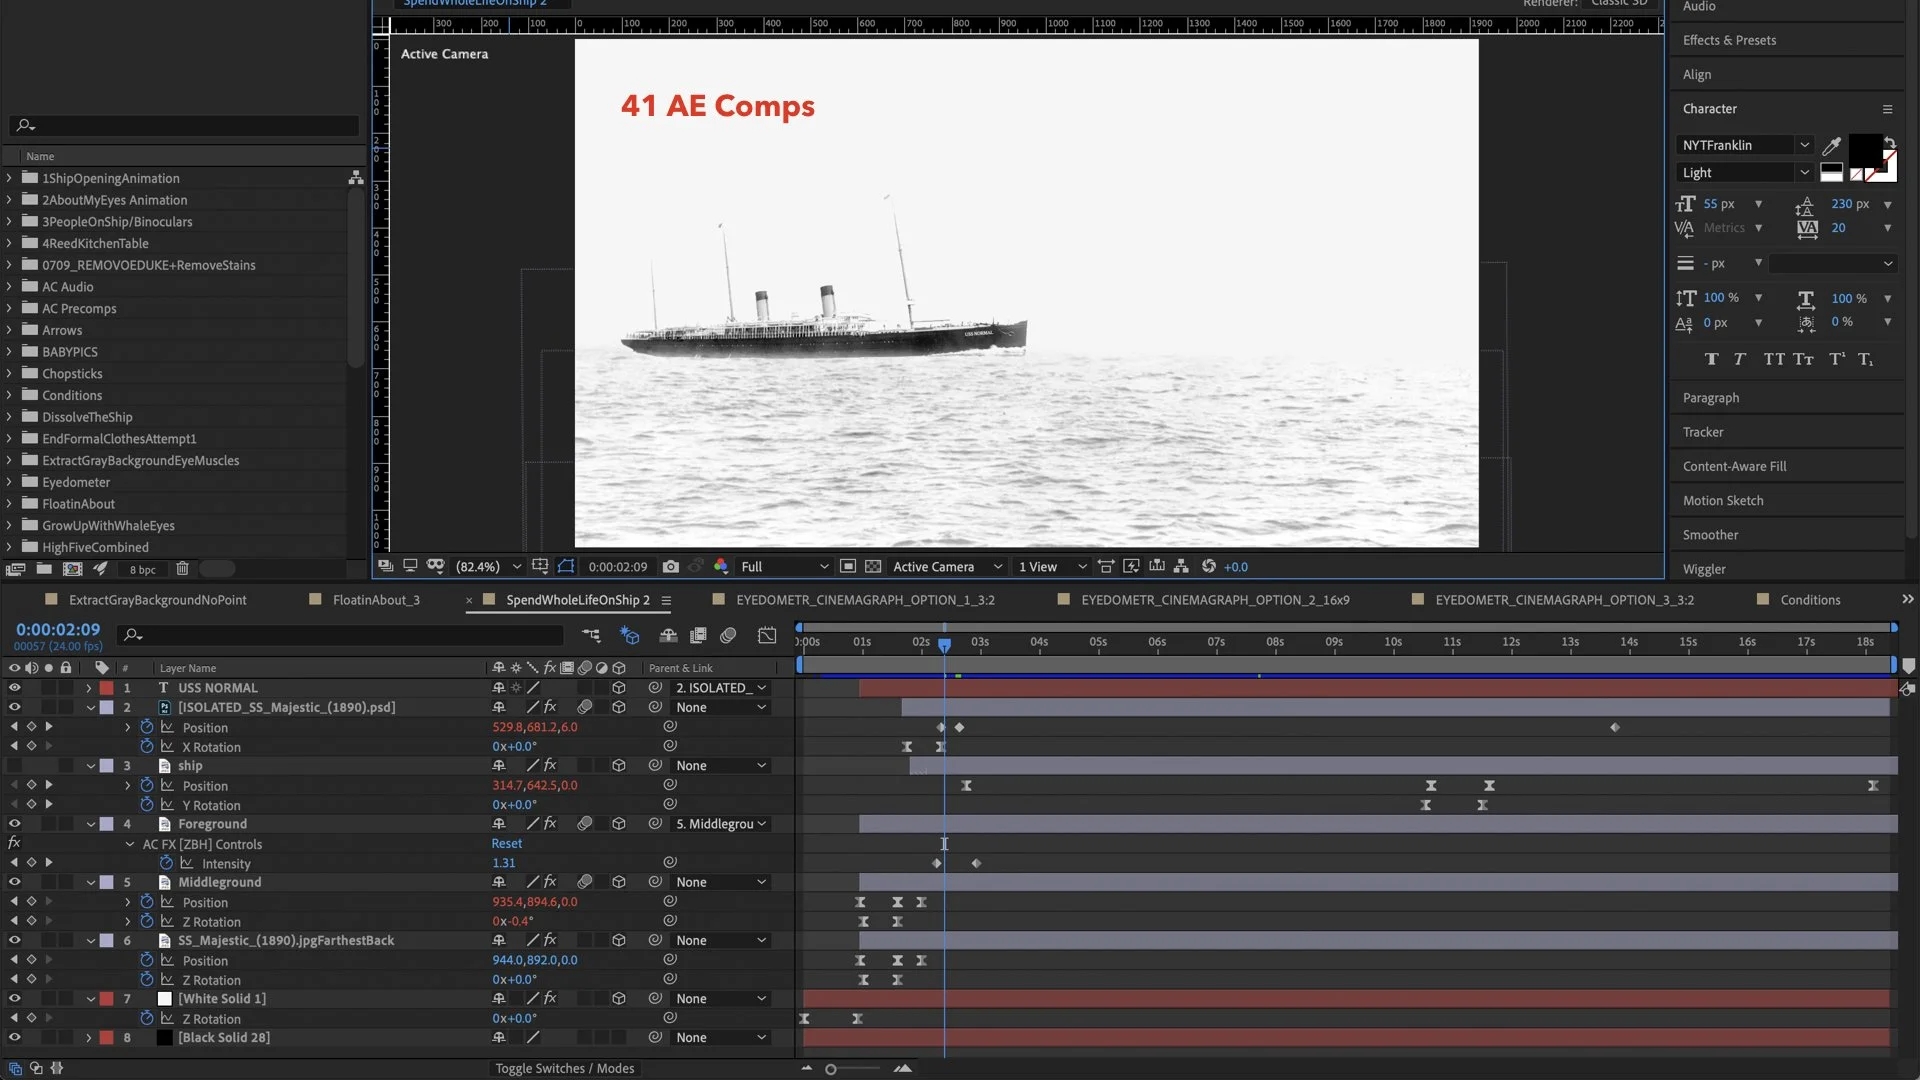Open the Conditions timeline tab
The width and height of the screenshot is (1920, 1080).
pyautogui.click(x=1809, y=600)
